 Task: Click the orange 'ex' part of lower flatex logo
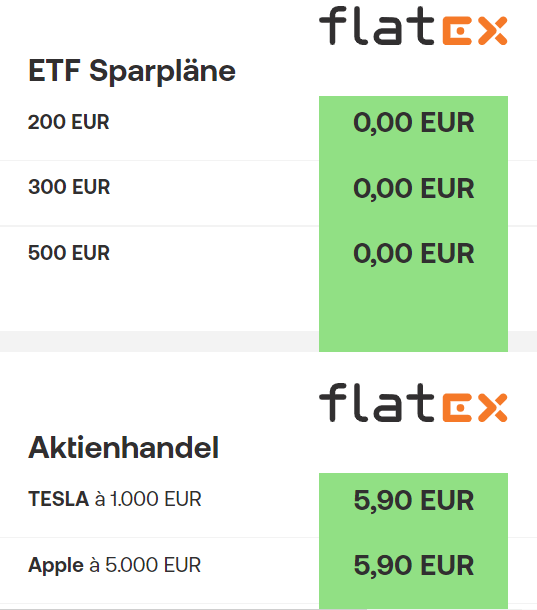tap(475, 408)
